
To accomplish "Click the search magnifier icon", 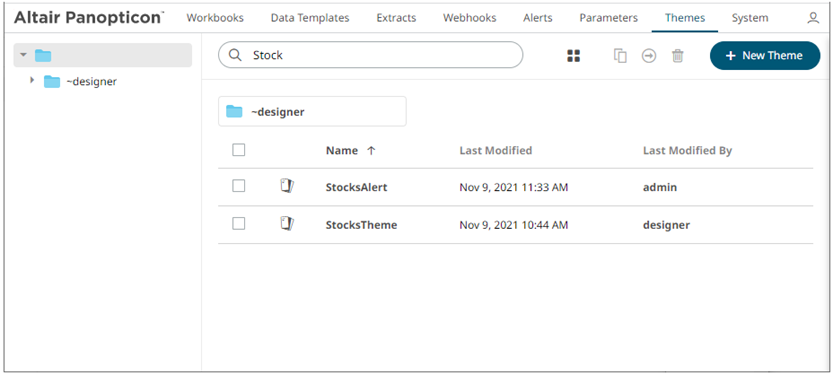I will (235, 55).
